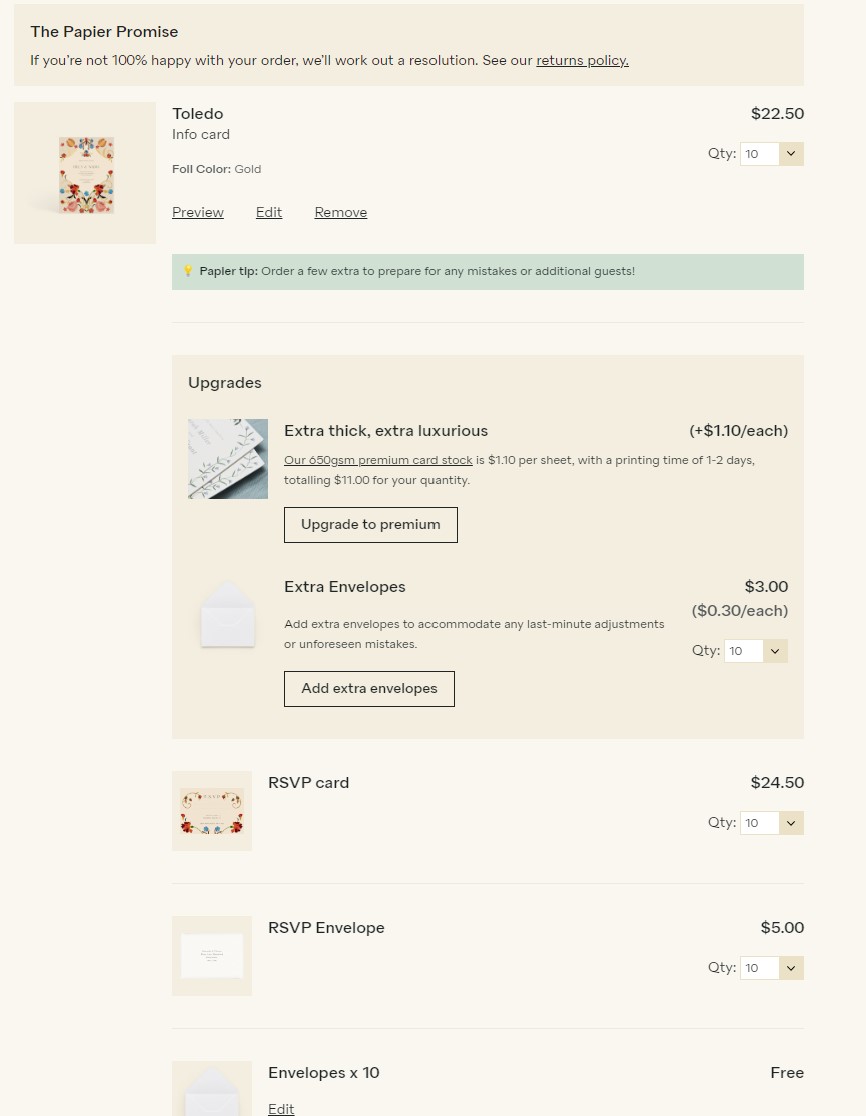Click the Extra Envelopes envelope image
Image resolution: width=866 pixels, height=1116 pixels.
click(x=228, y=614)
